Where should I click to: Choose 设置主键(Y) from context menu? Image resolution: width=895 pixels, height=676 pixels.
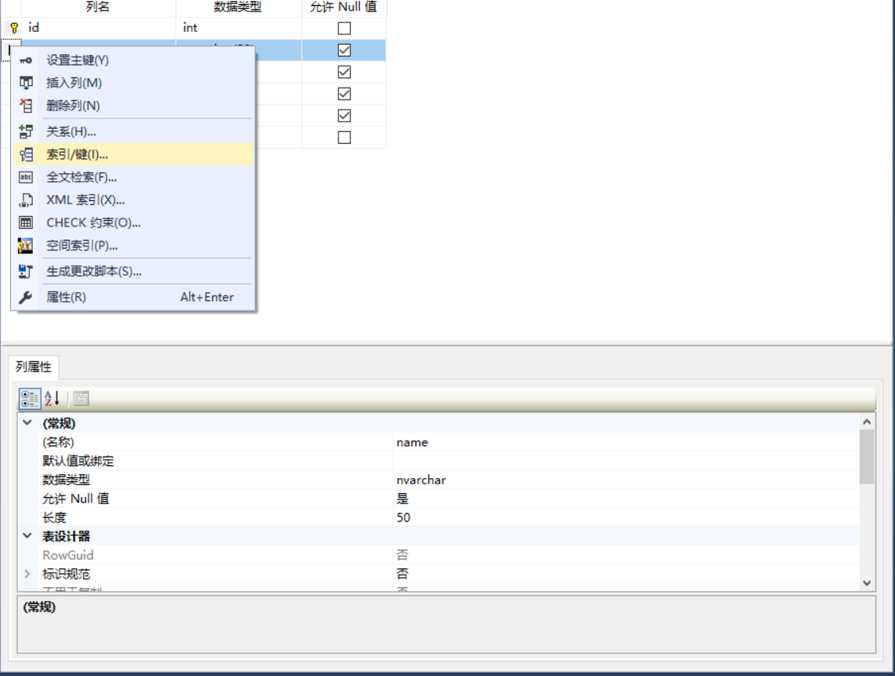132,60
